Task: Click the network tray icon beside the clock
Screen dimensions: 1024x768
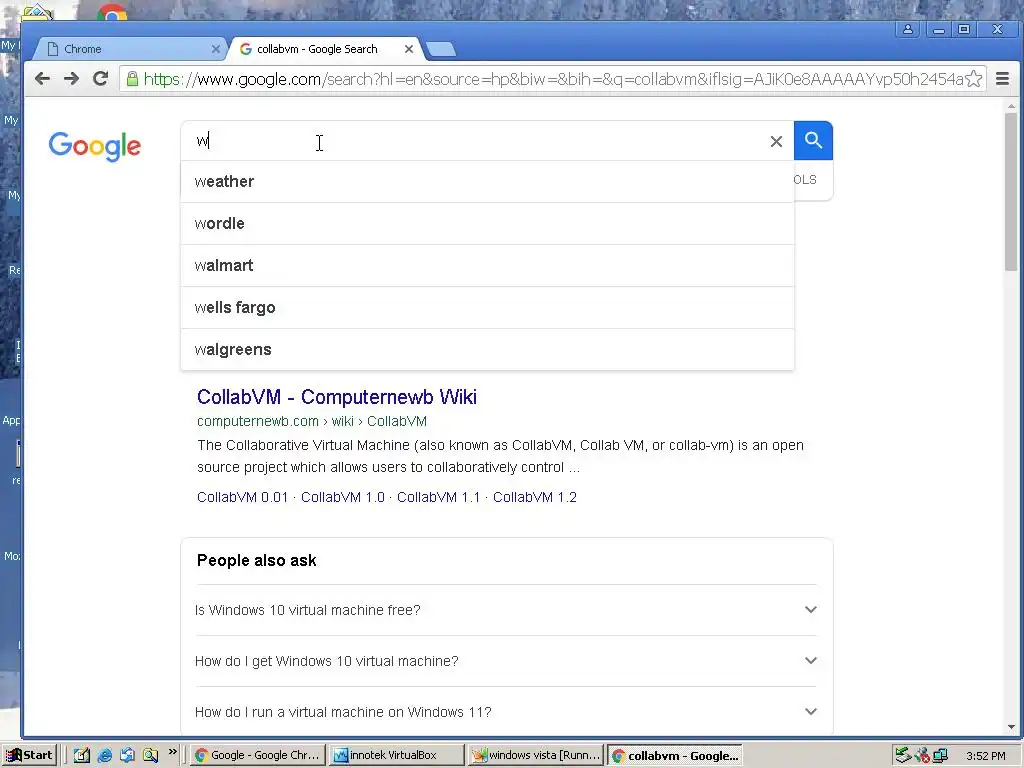Action: click(x=940, y=756)
